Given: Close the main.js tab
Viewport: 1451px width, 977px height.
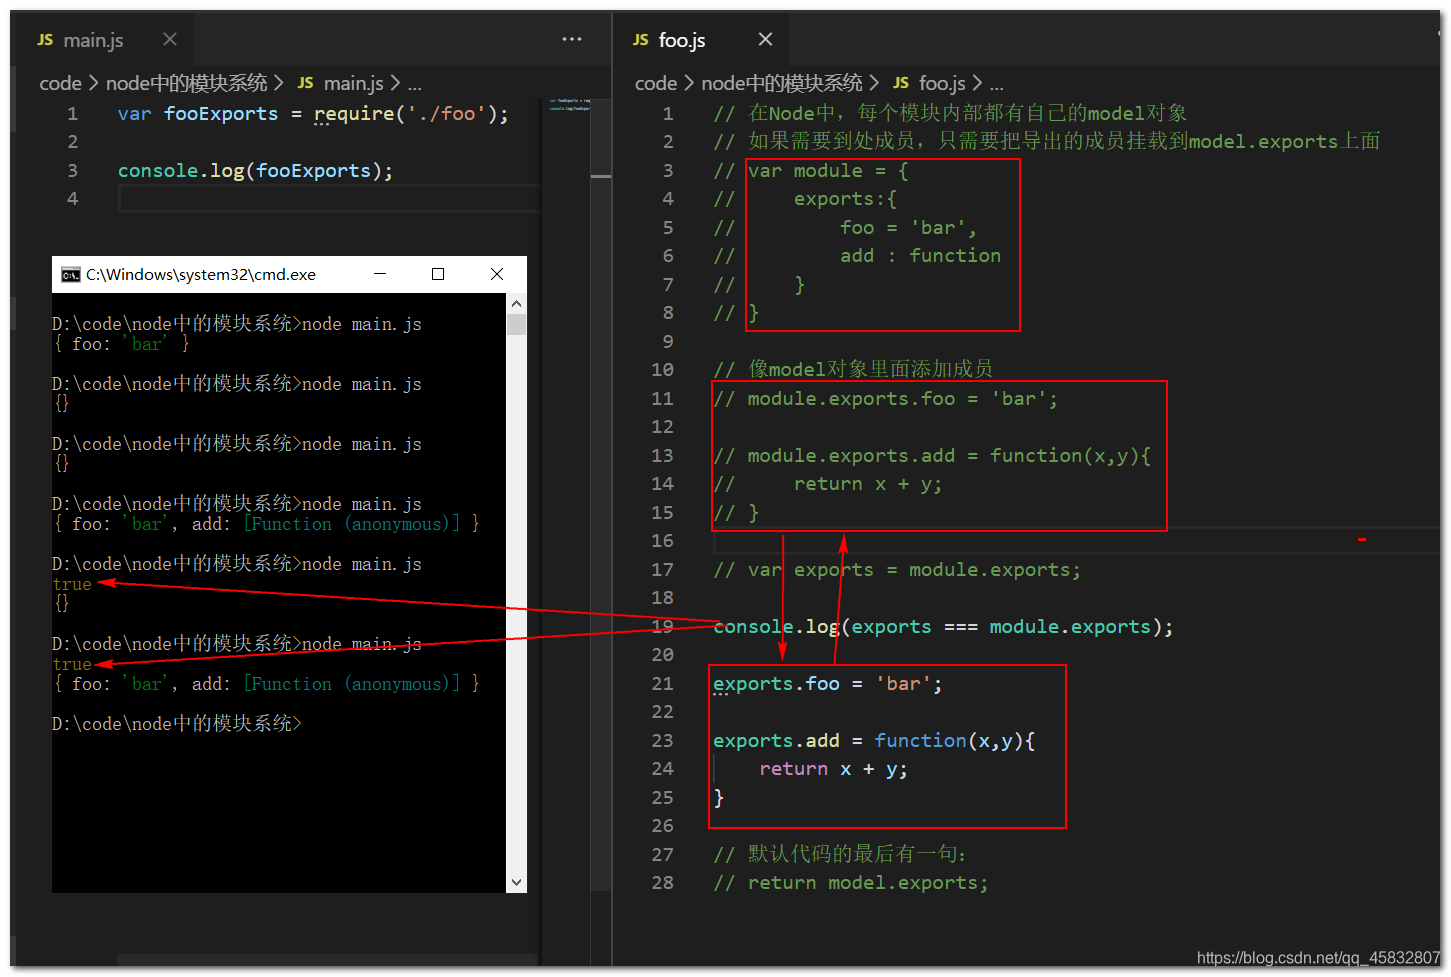Looking at the screenshot, I should (x=170, y=39).
